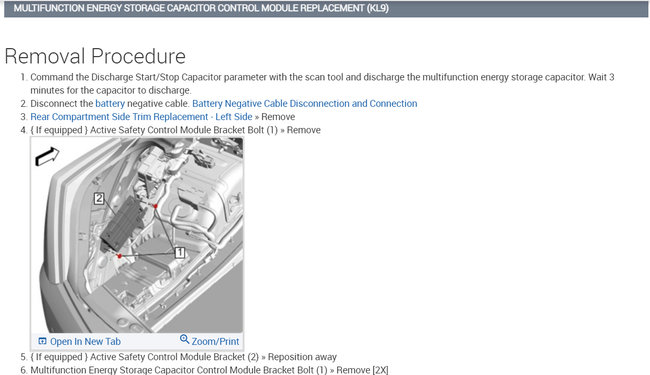Open the 'battery' term link in step 2
The height and width of the screenshot is (375, 650).
(x=110, y=104)
